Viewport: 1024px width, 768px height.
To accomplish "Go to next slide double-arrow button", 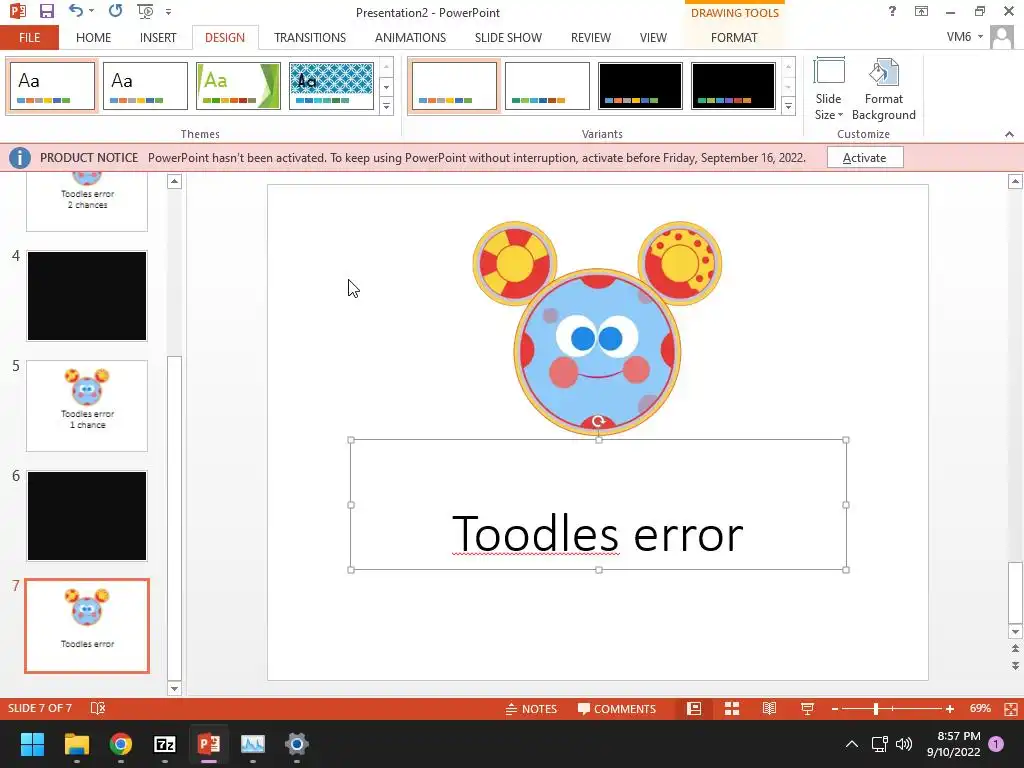I will pos(1015,665).
